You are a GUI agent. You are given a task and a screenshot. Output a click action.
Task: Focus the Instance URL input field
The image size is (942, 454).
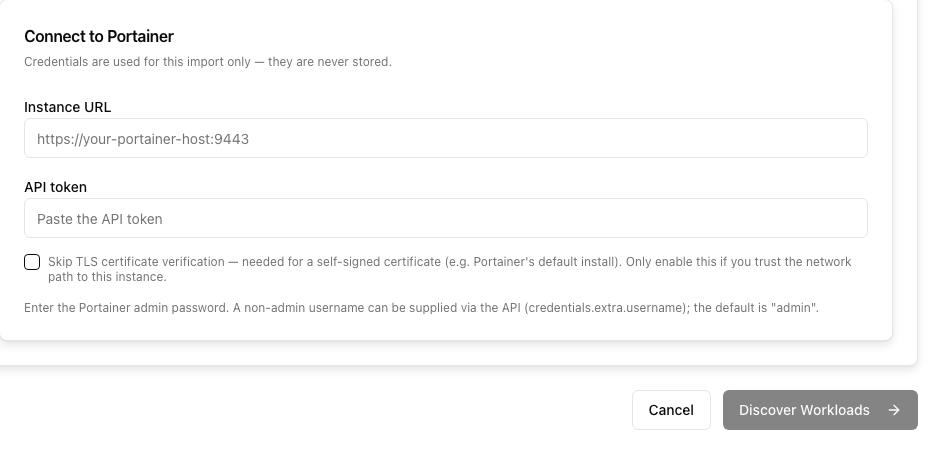click(446, 138)
